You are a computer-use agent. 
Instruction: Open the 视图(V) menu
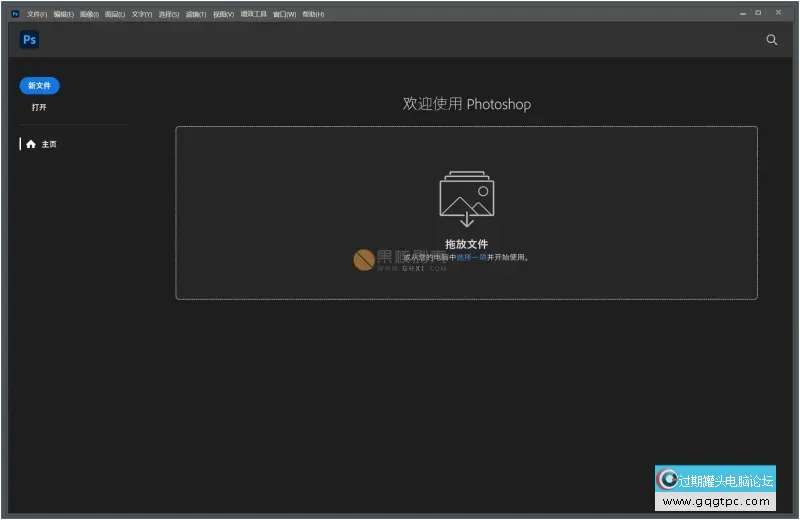click(223, 14)
